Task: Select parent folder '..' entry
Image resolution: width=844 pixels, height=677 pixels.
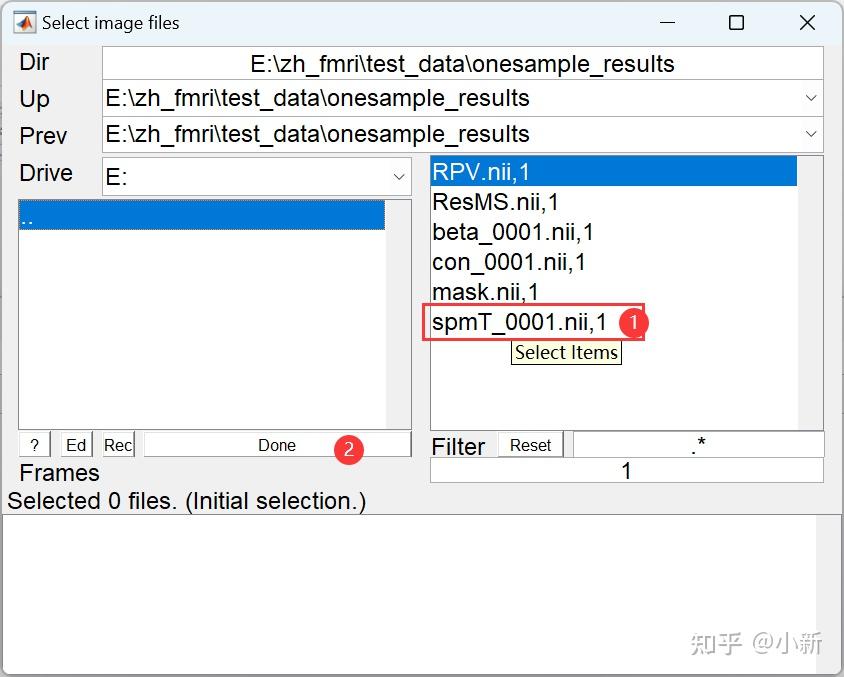Action: click(x=200, y=216)
